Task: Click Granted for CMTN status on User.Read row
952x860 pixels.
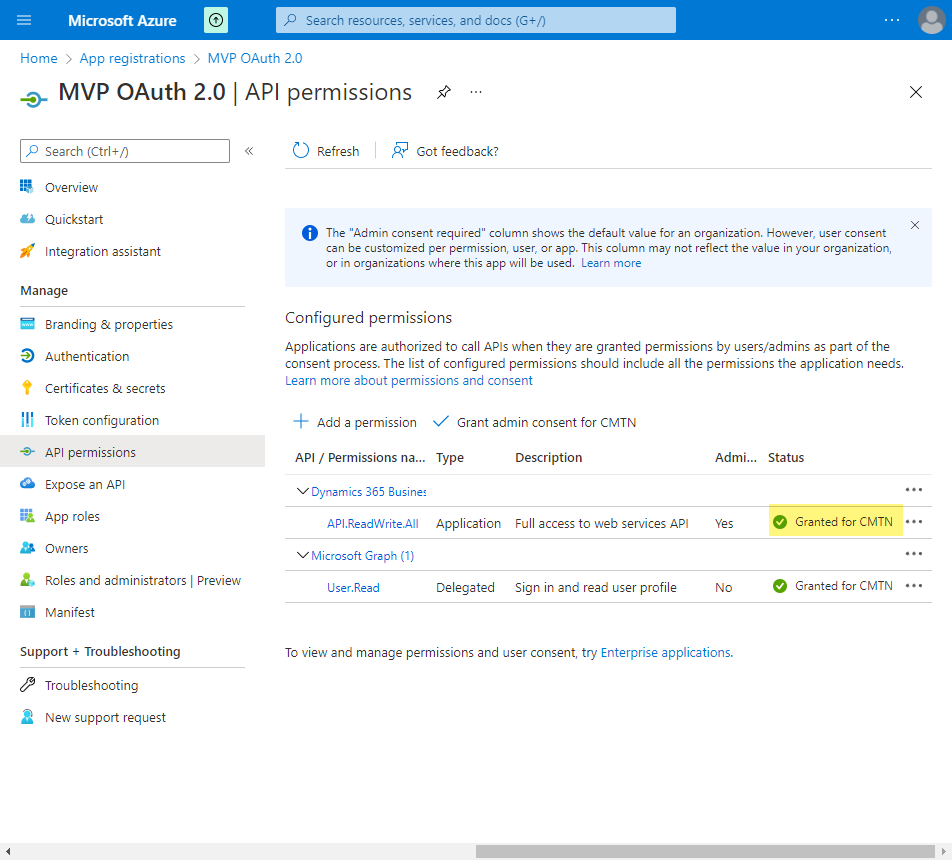Action: [x=833, y=586]
